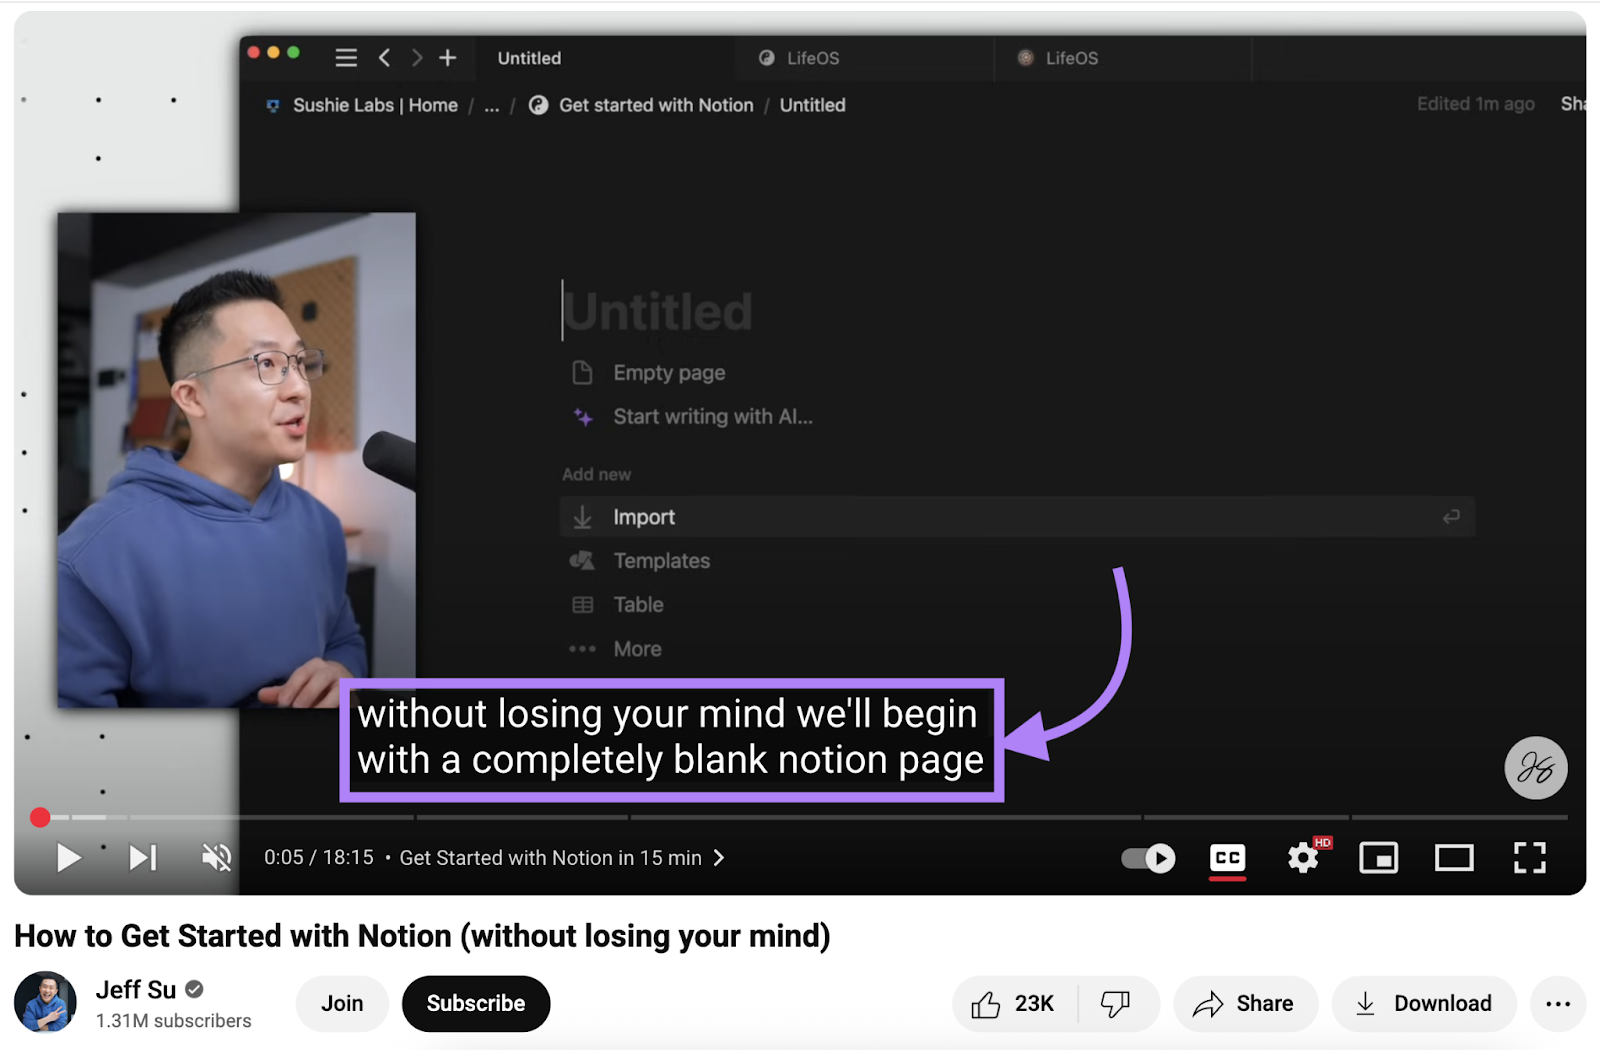The image size is (1600, 1050).
Task: Enable closed captions with the CC button
Action: pos(1227,857)
